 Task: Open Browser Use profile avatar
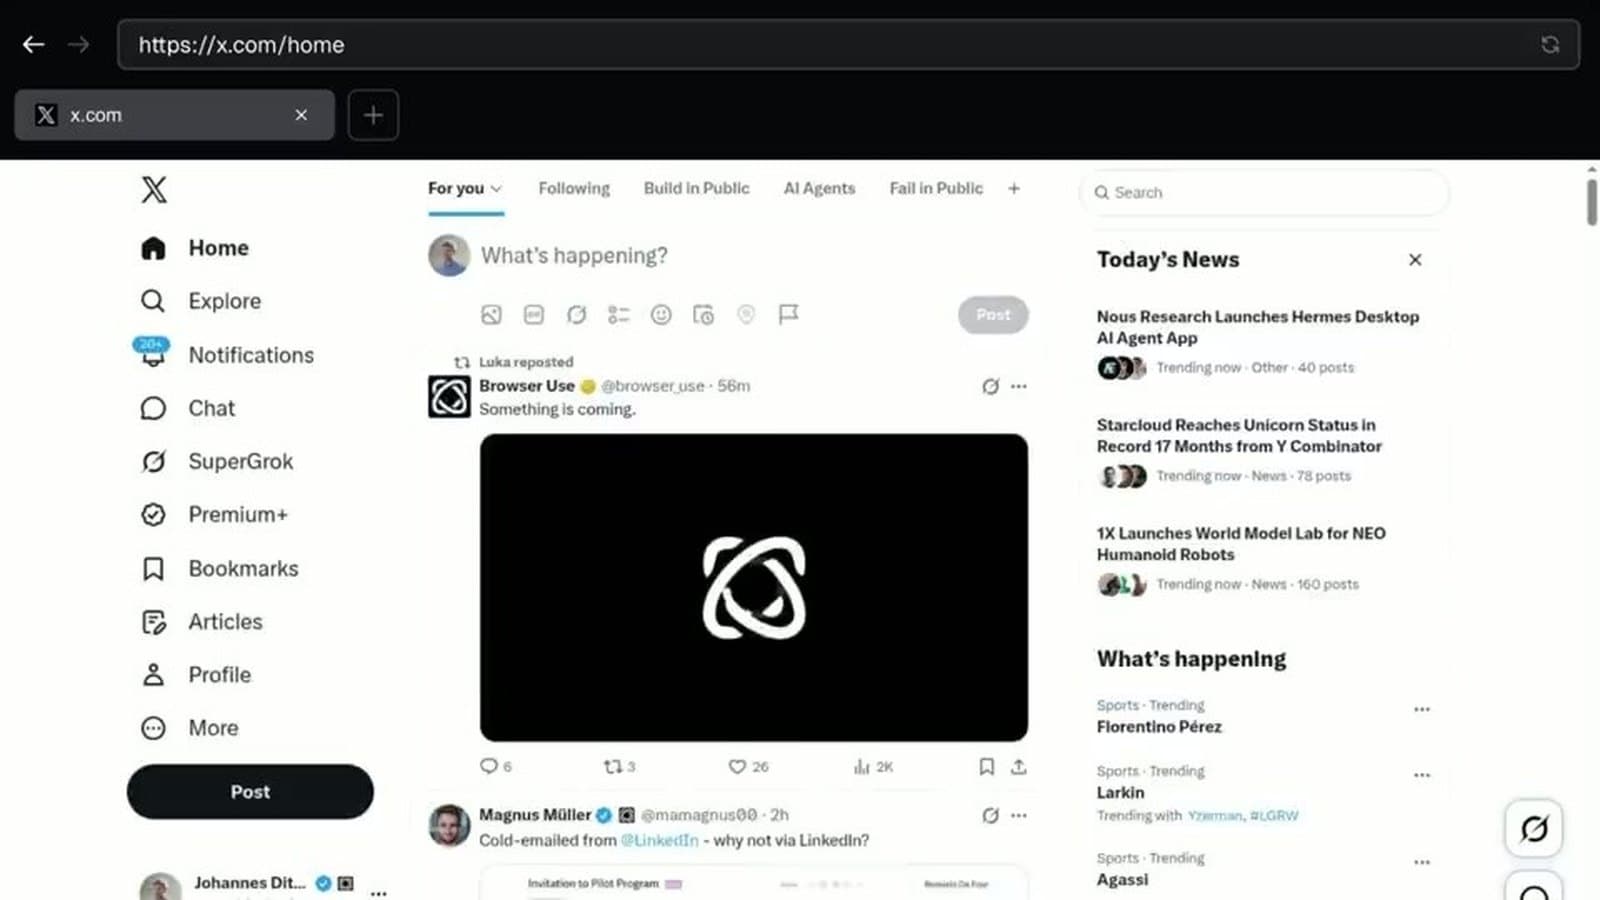click(449, 397)
